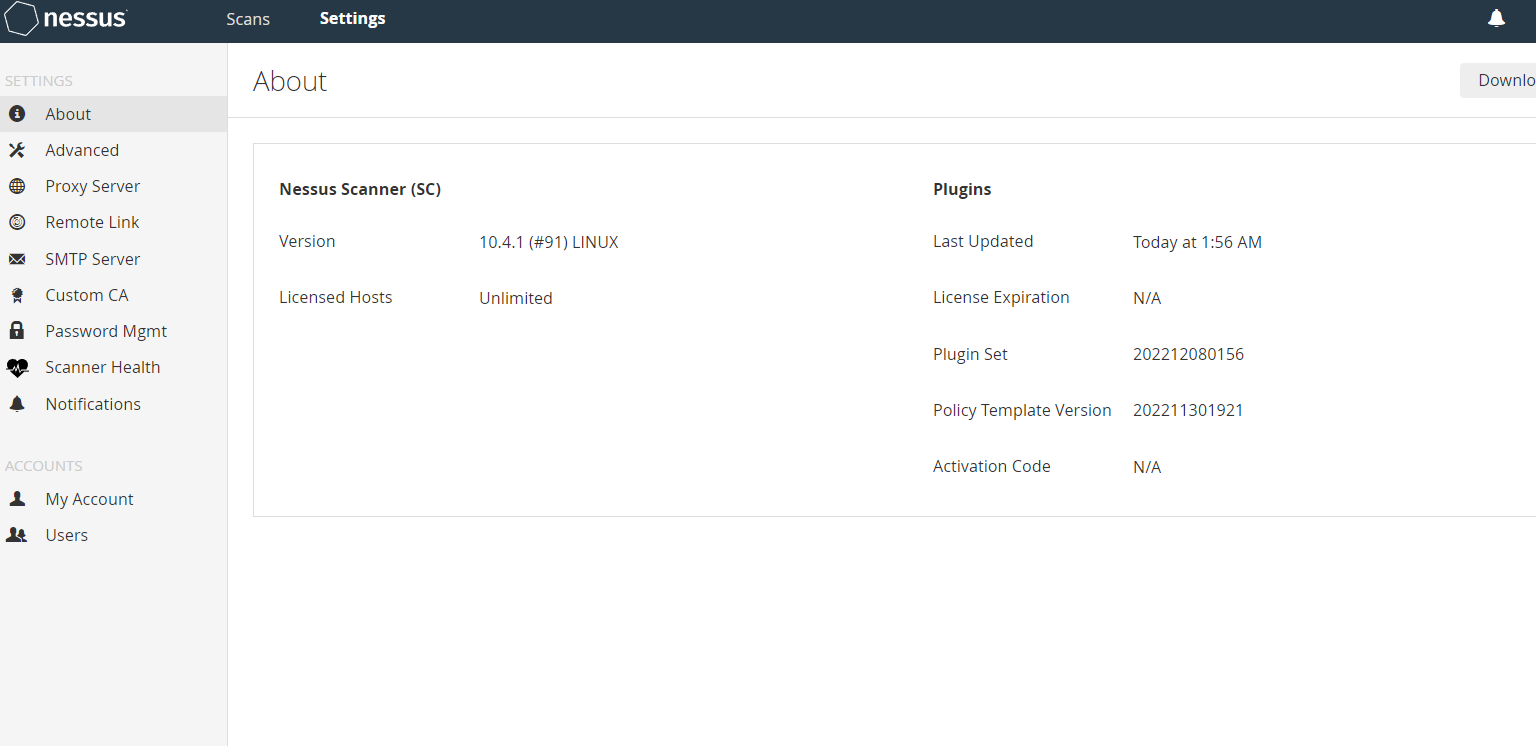The image size is (1536, 746).
Task: Click the Activation Code N/A value
Action: click(1147, 467)
